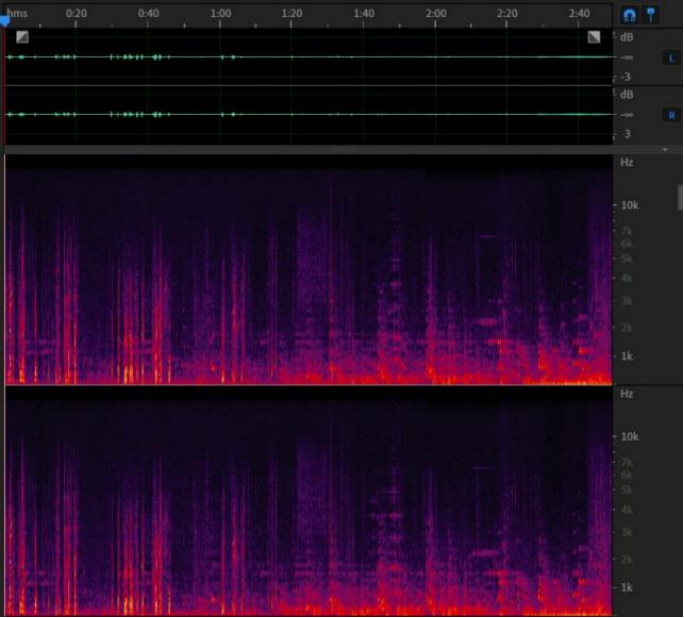Click 10k on the upper spectrogram frequency scale
Image resolution: width=684 pixels, height=618 pixels.
click(629, 205)
